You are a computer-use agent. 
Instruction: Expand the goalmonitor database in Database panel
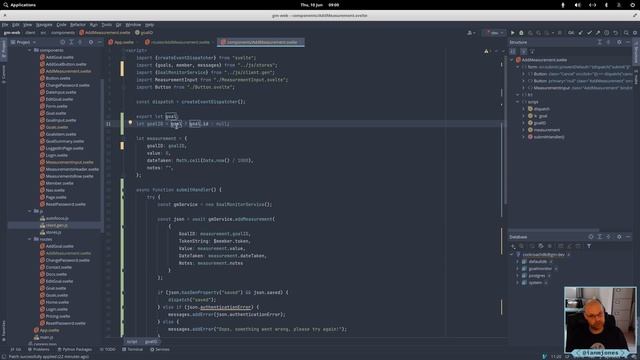click(518, 269)
